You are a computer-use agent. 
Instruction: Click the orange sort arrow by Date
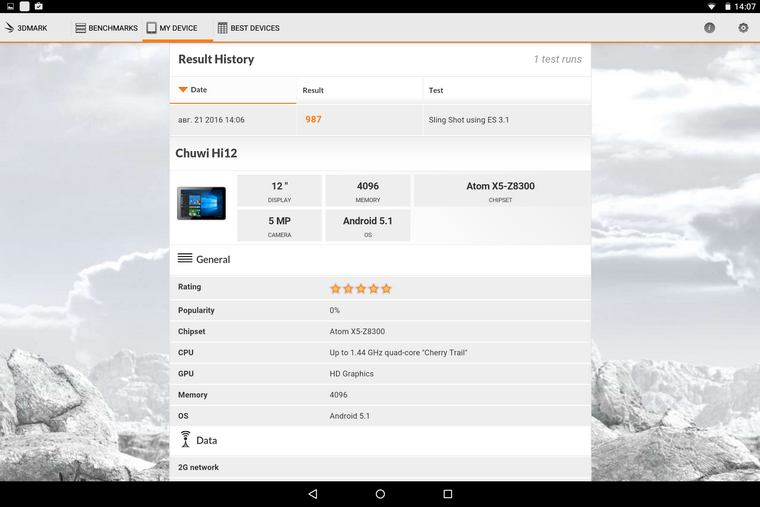183,90
